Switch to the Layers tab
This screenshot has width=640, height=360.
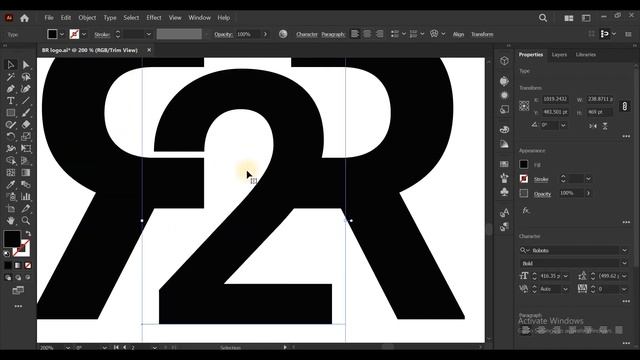pos(559,55)
